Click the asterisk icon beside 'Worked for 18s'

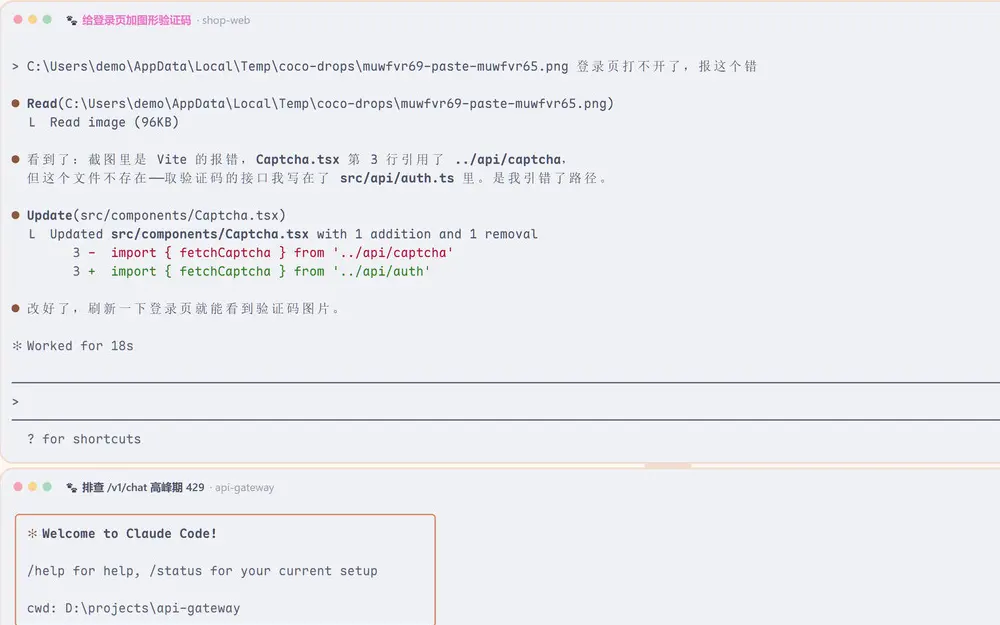tap(17, 346)
